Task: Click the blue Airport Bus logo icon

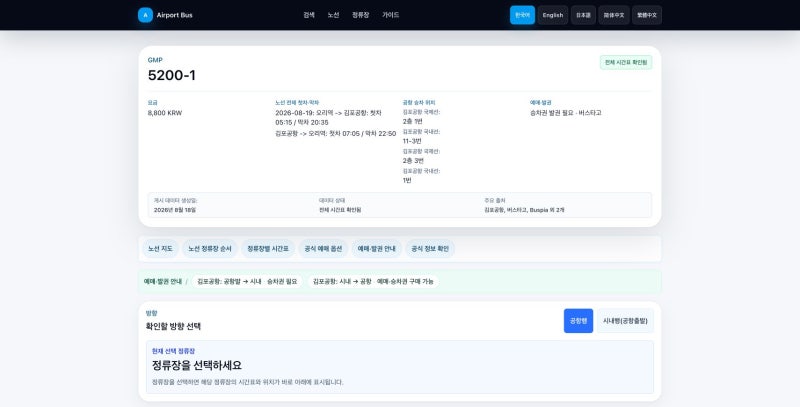Action: [x=145, y=15]
